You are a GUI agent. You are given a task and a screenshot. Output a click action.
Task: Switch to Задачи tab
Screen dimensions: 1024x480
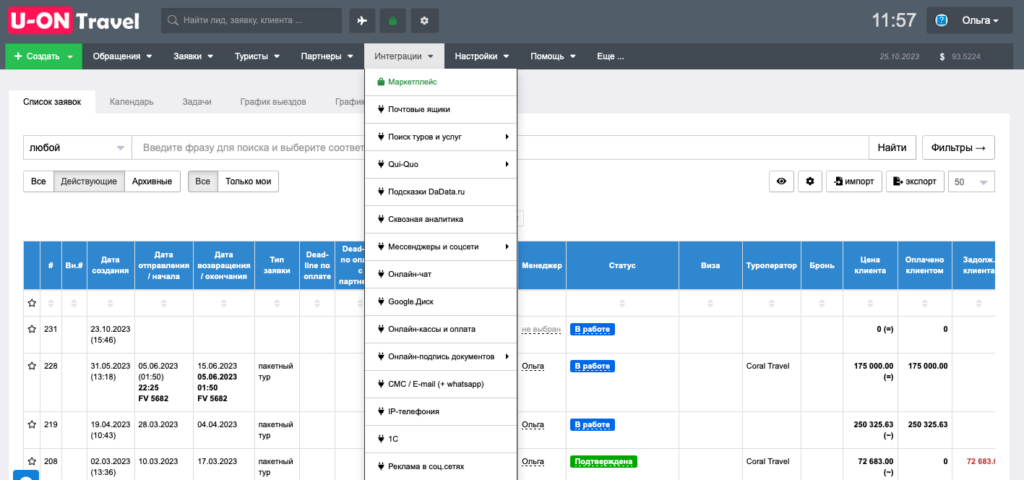click(x=197, y=102)
